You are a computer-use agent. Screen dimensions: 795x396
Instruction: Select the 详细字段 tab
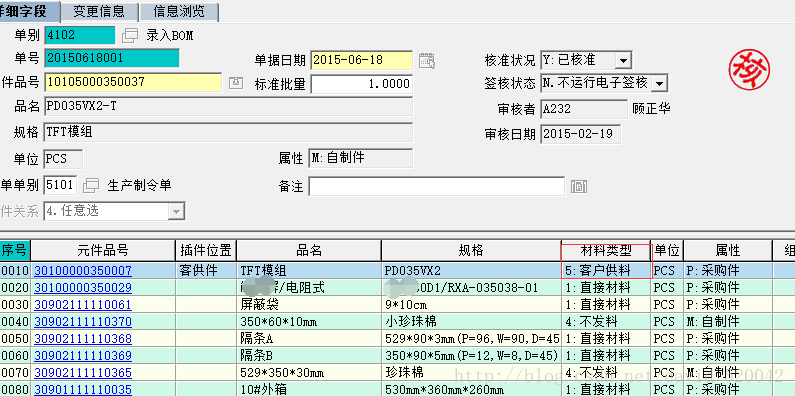click(29, 11)
